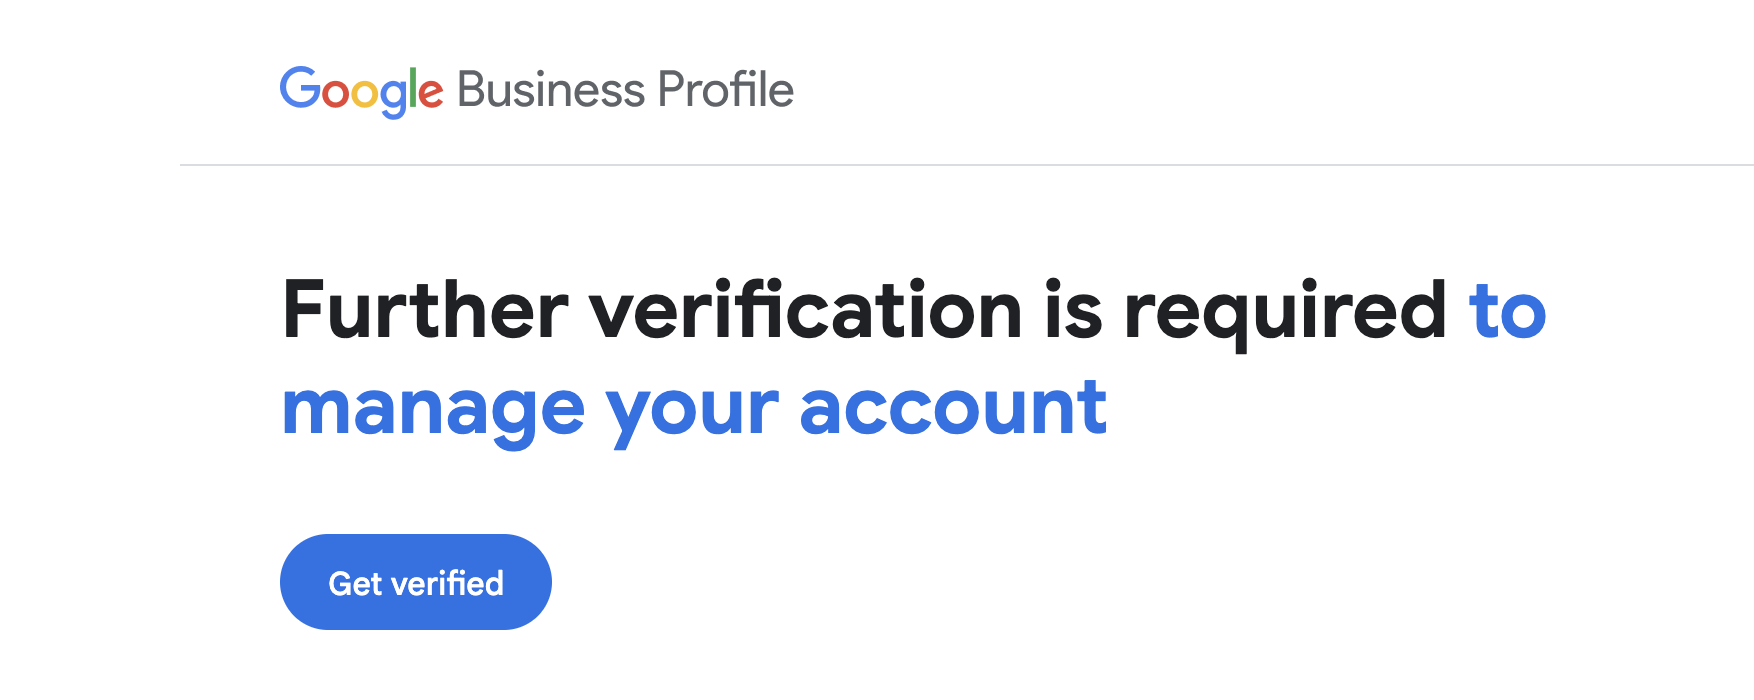The height and width of the screenshot is (700, 1754).
Task: Click the blue capital G in Google
Action: (x=299, y=88)
